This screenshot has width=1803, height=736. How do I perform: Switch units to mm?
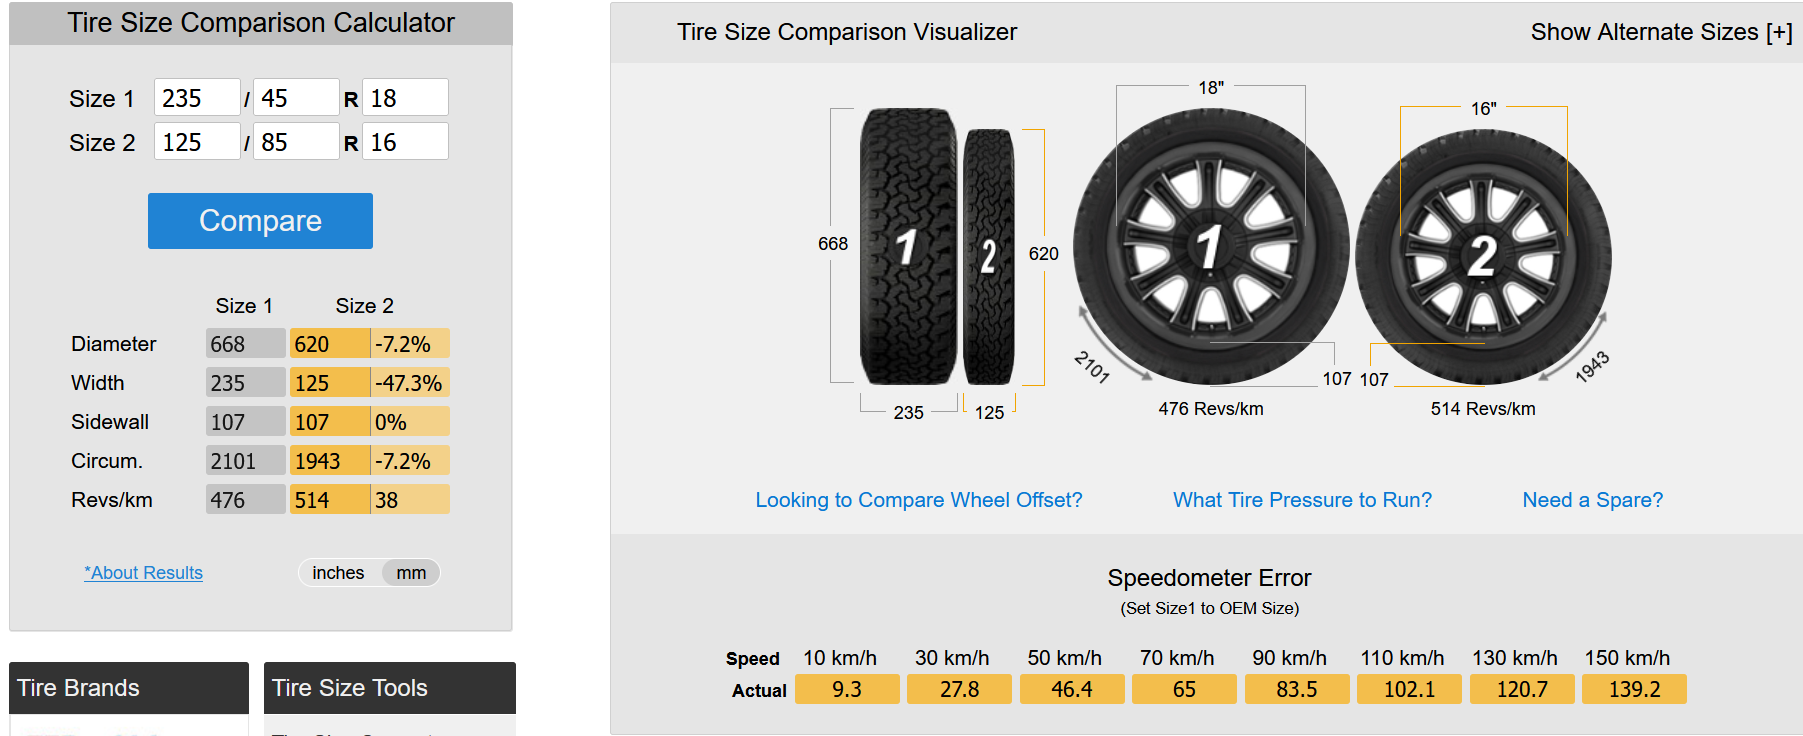coord(411,573)
